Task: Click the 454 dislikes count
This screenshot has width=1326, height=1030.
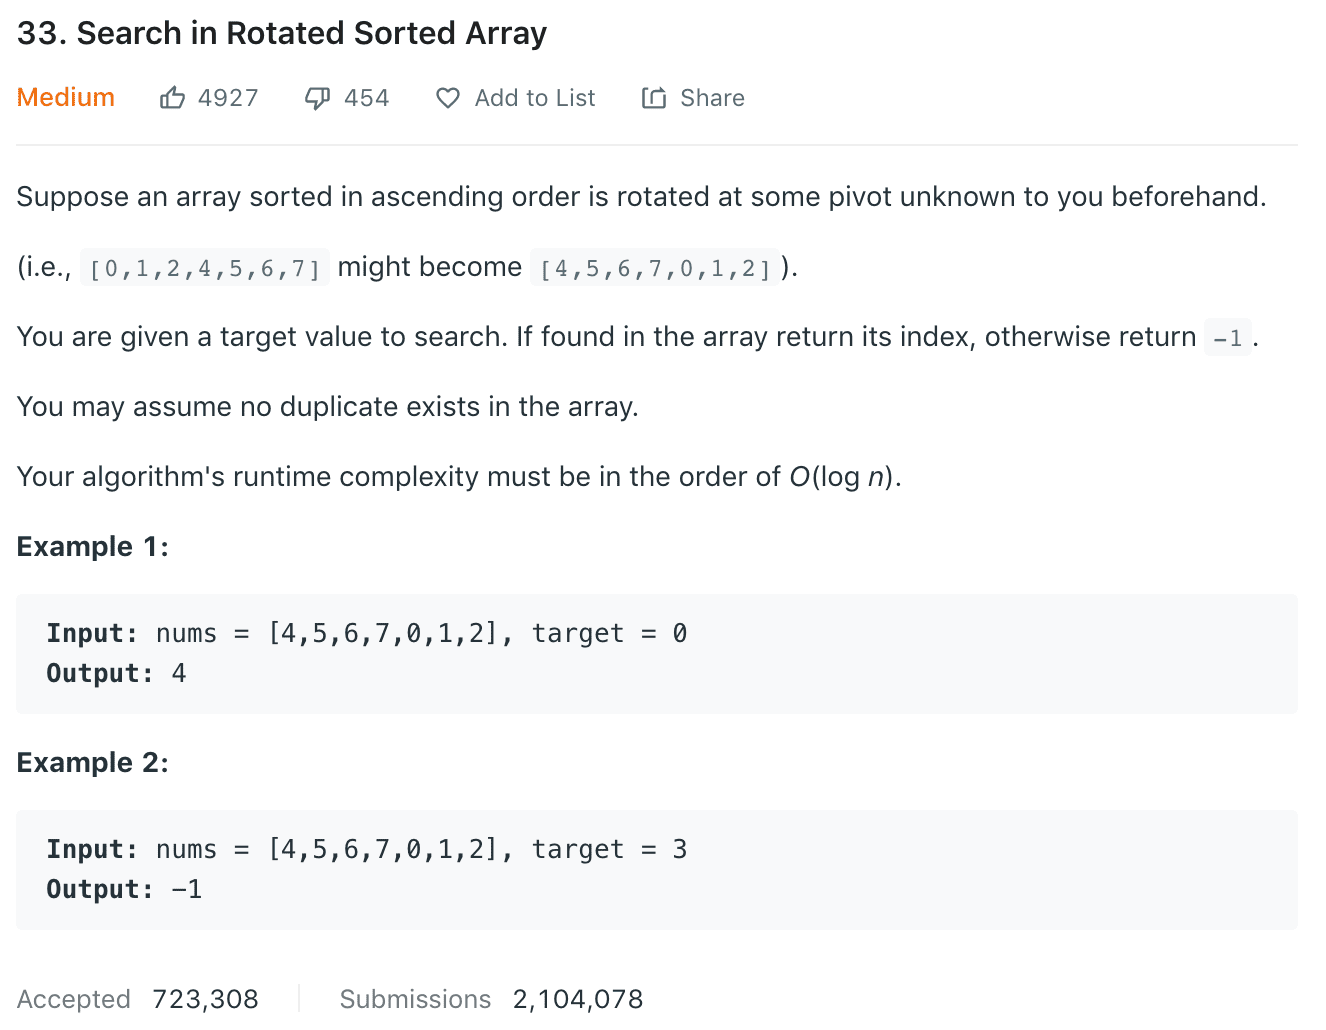Action: pyautogui.click(x=366, y=98)
